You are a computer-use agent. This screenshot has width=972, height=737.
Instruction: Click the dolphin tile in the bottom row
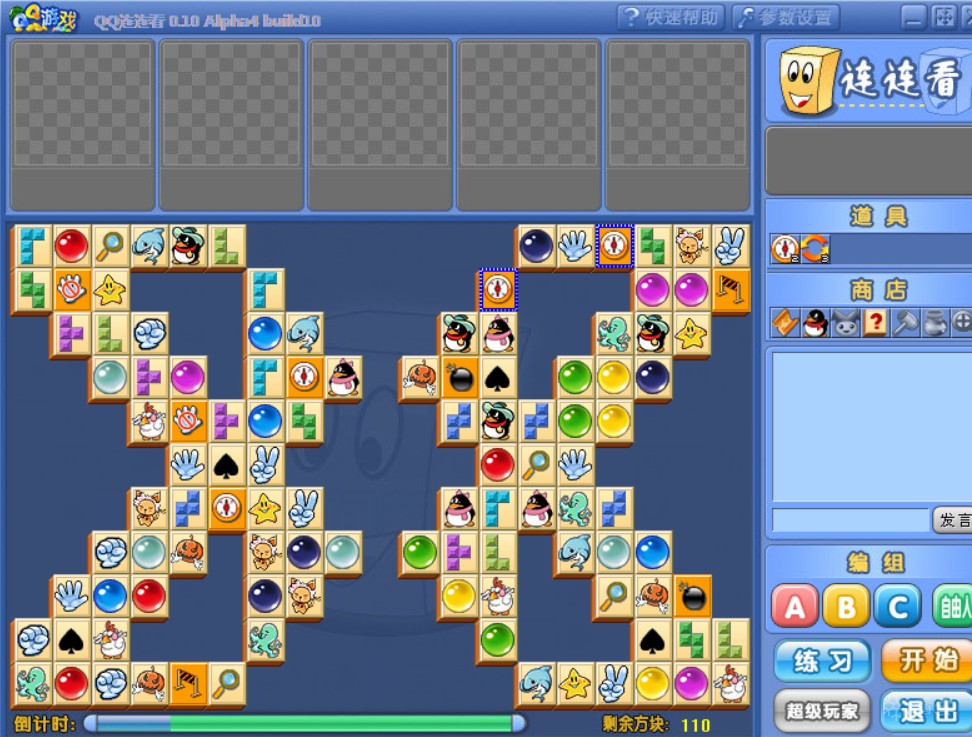click(x=536, y=683)
